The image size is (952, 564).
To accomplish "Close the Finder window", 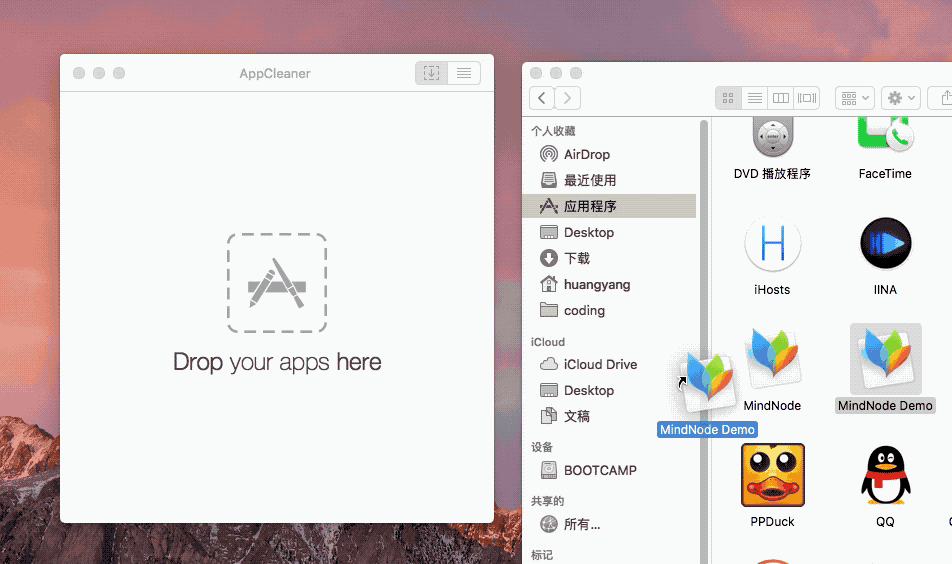I will tap(536, 73).
